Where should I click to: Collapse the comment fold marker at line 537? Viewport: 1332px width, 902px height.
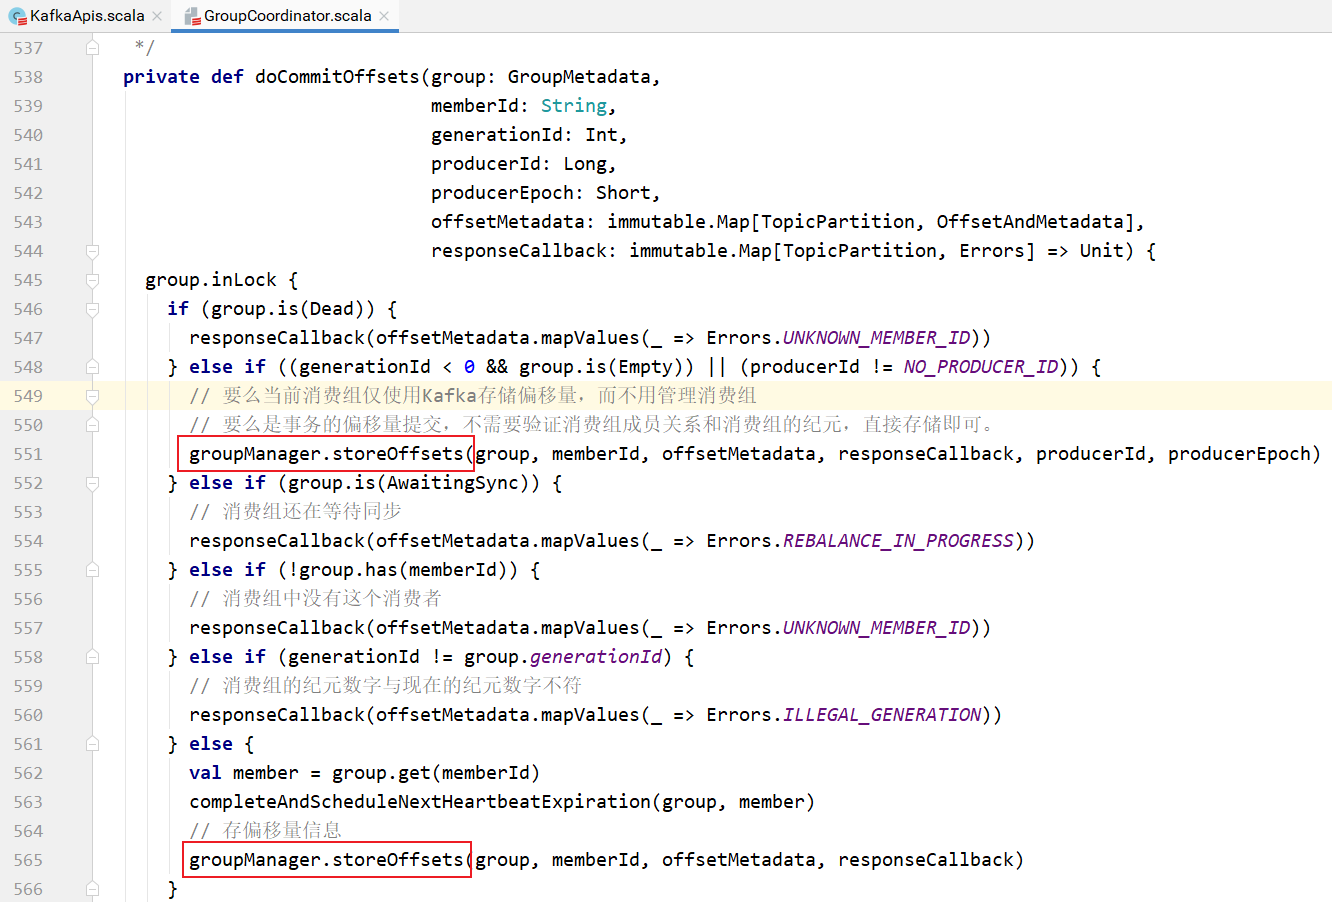tap(92, 47)
